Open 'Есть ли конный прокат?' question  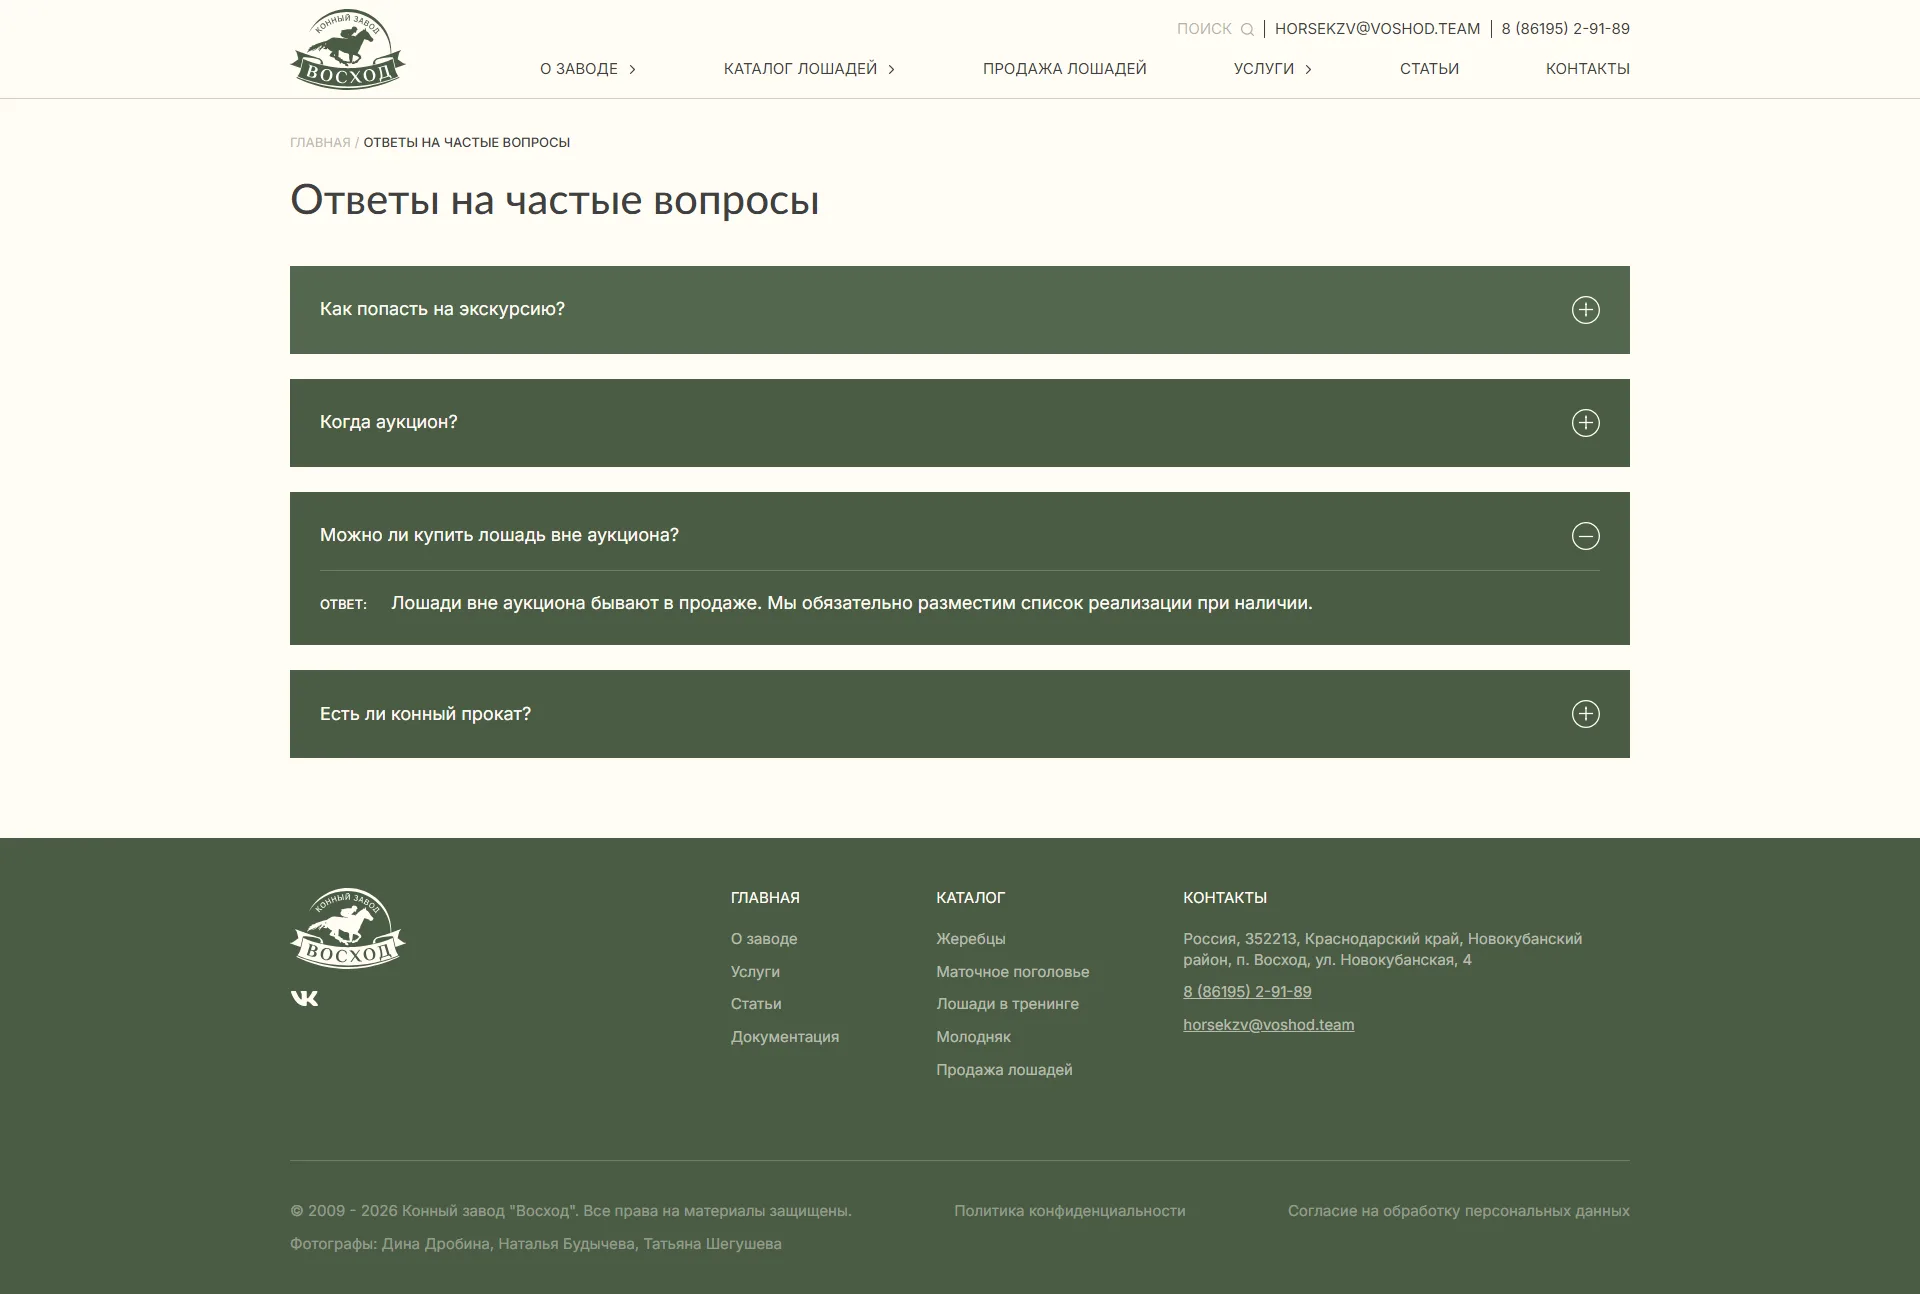coord(960,714)
